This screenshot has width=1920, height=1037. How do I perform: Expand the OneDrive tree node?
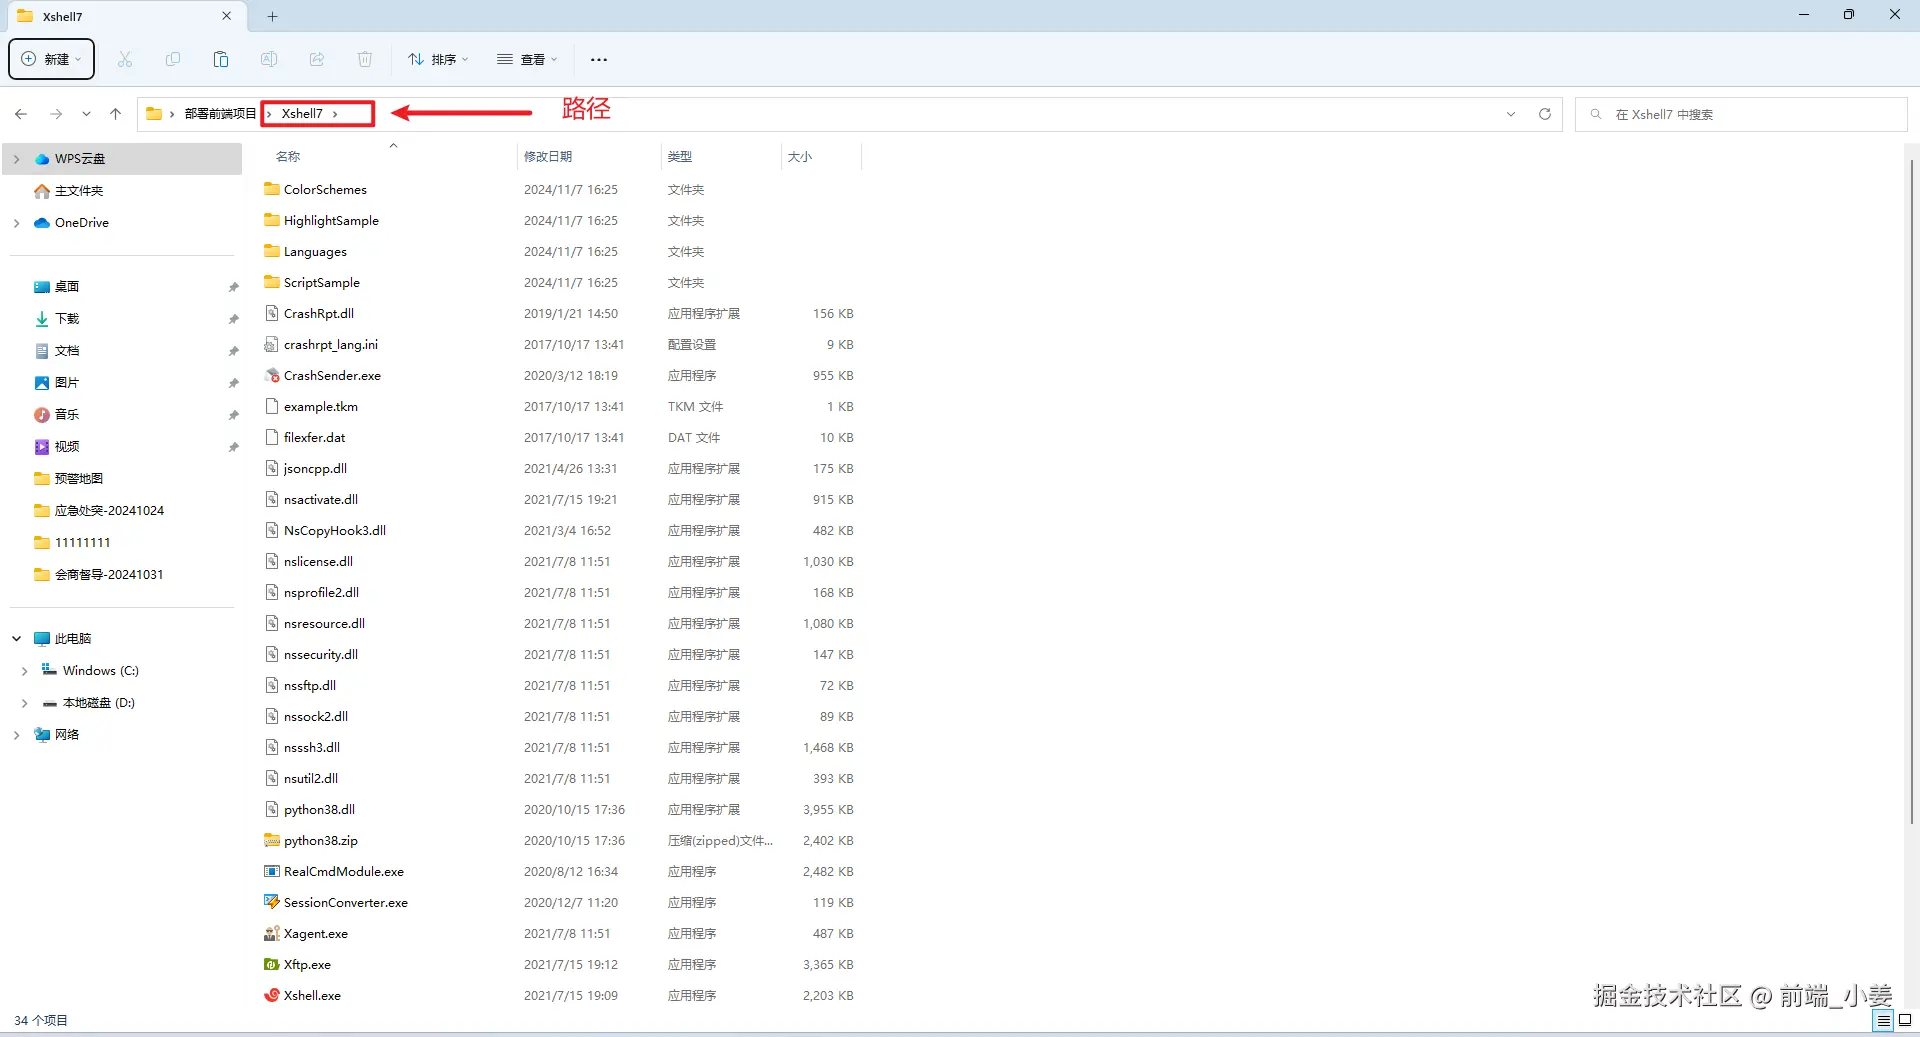(16, 223)
